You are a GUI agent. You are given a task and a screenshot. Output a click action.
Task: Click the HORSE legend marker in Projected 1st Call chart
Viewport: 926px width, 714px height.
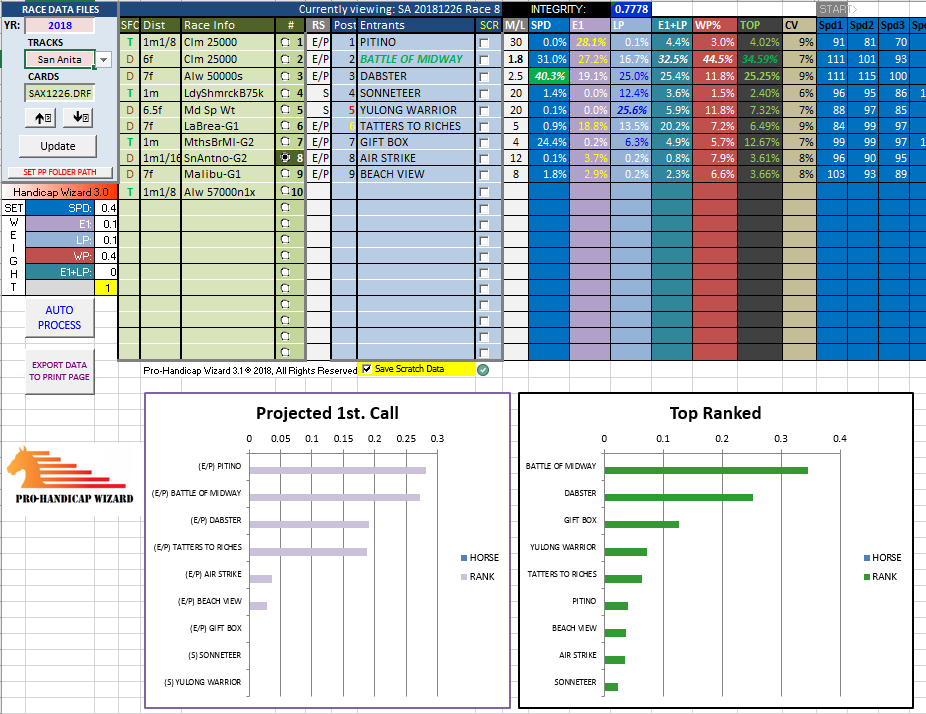[x=463, y=558]
